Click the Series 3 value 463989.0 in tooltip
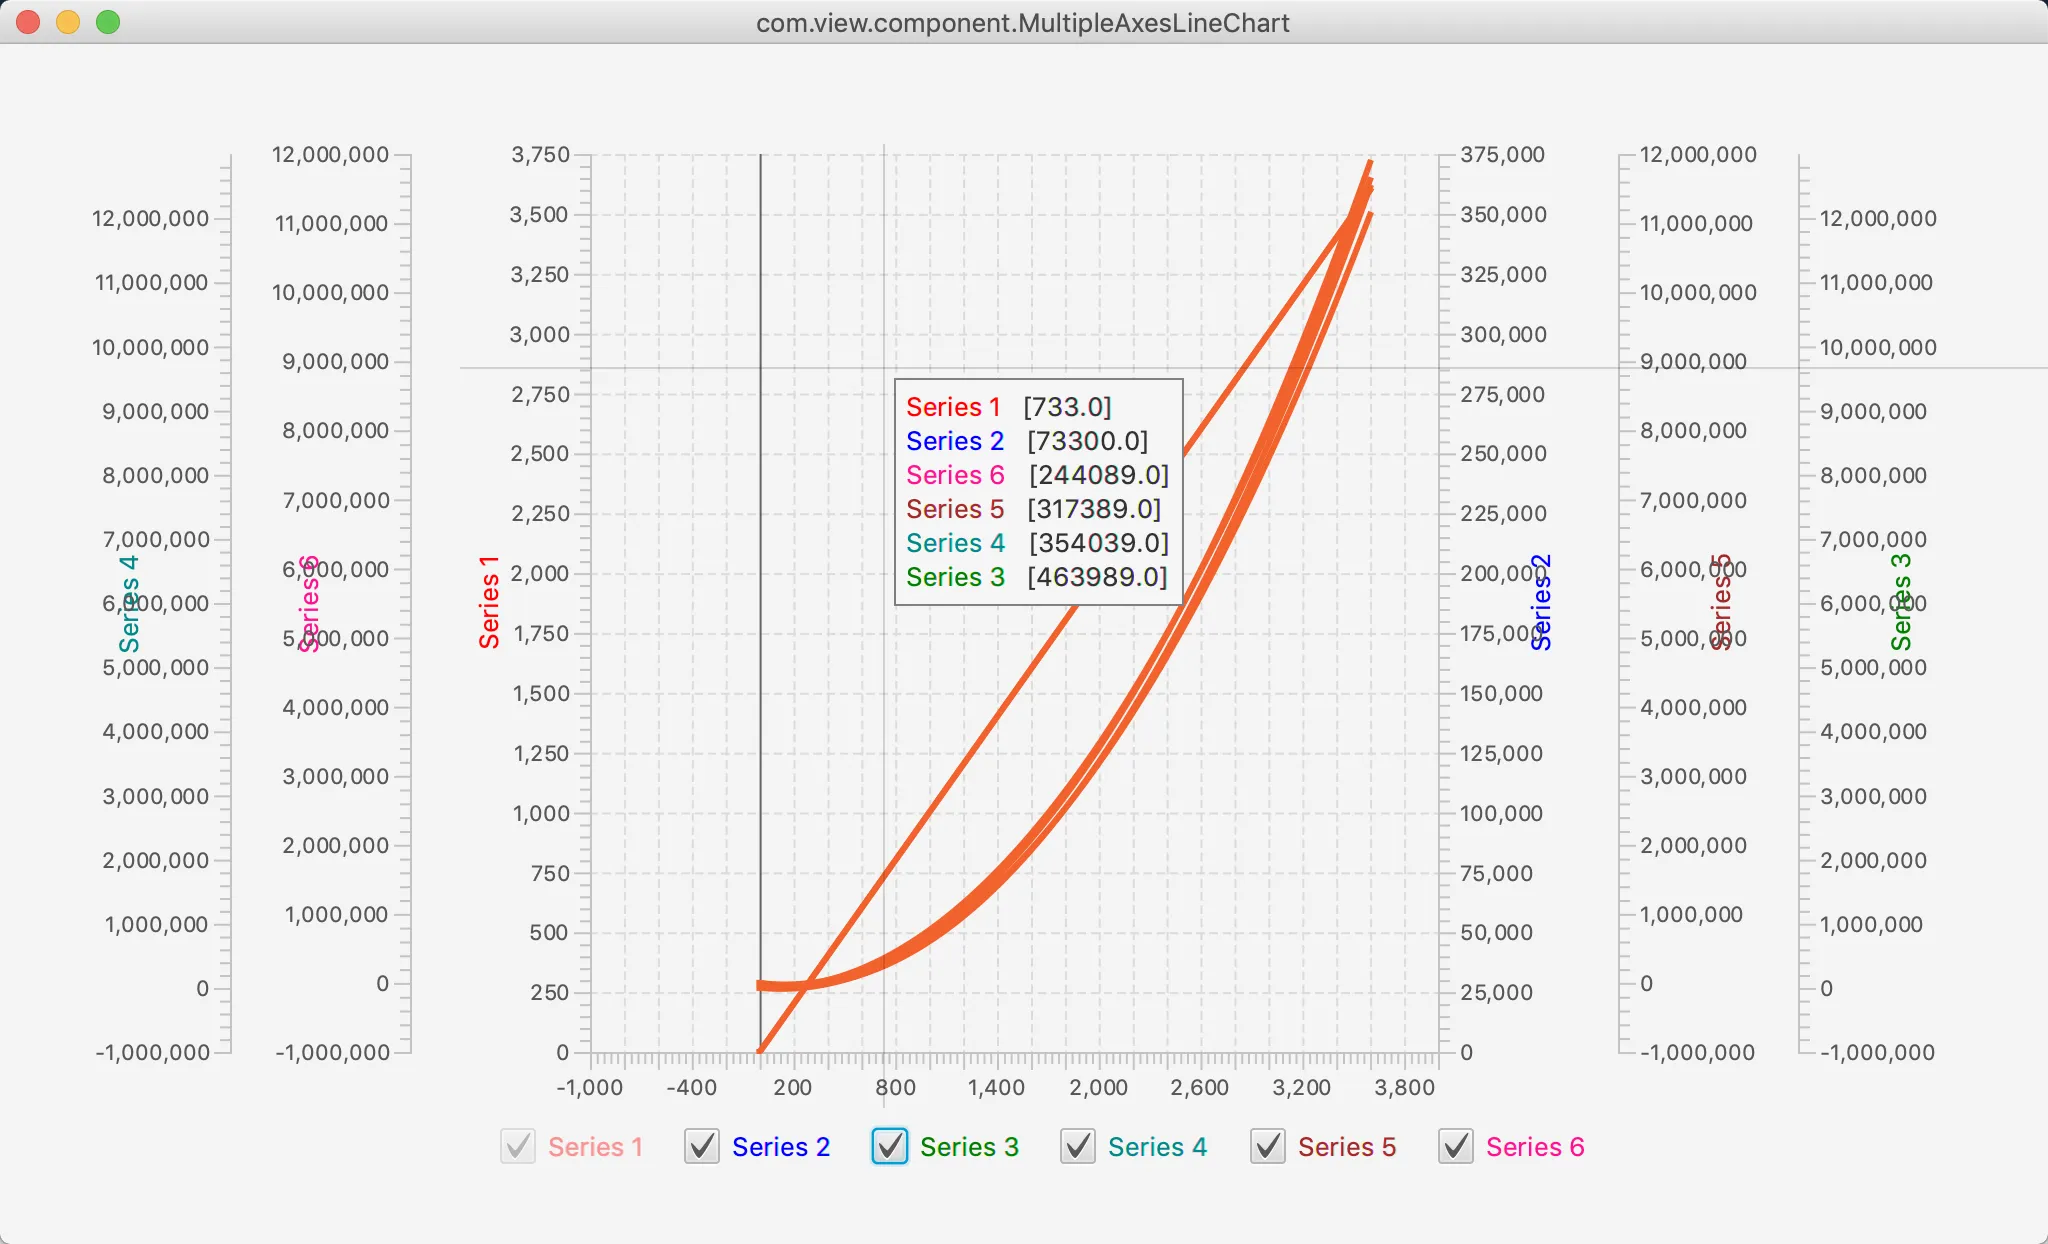2048x1244 pixels. point(1097,577)
